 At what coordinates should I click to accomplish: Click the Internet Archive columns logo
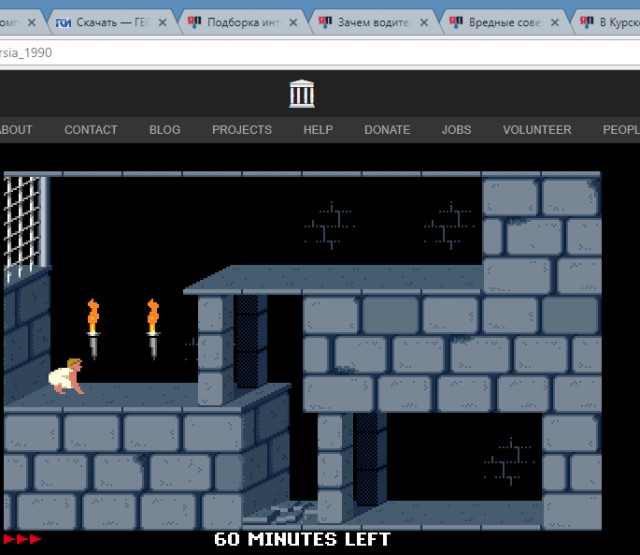[302, 94]
